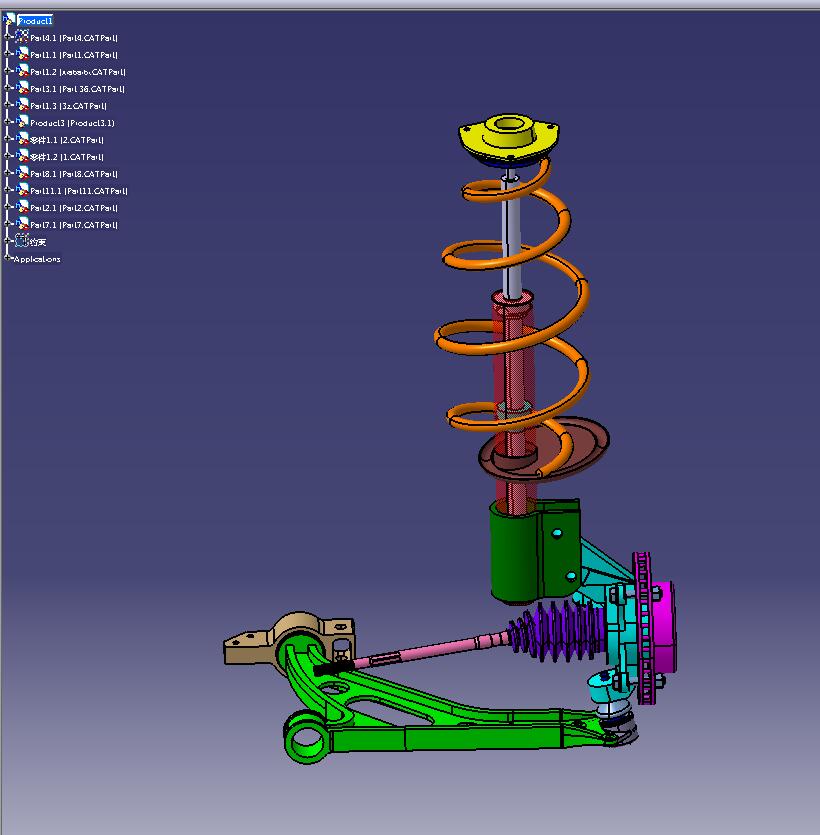Select the Part1.2 tree label

click(78, 72)
